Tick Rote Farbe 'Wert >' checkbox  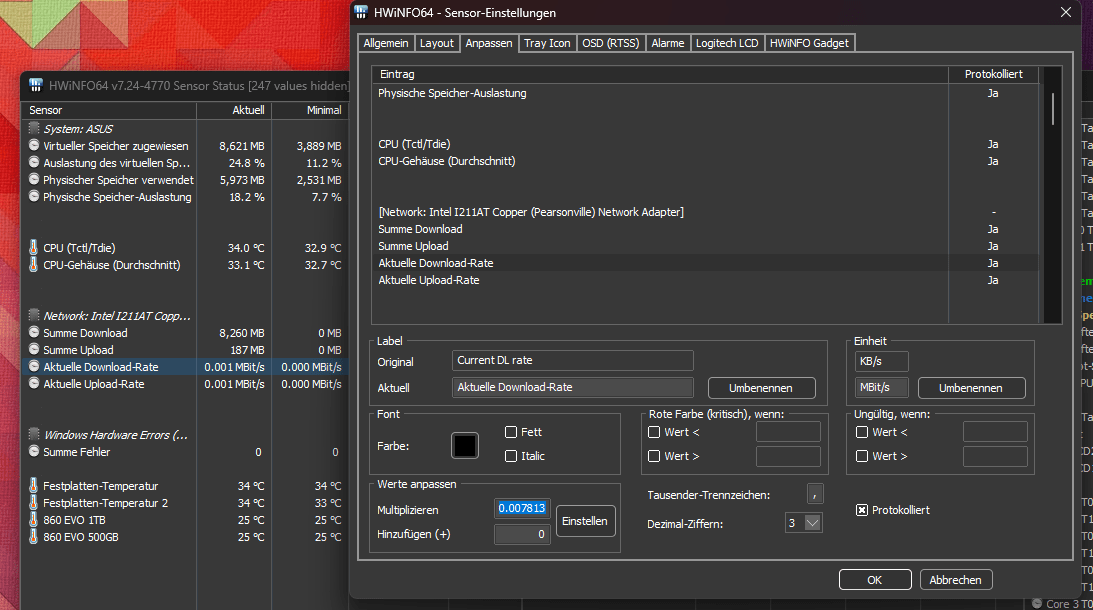654,456
